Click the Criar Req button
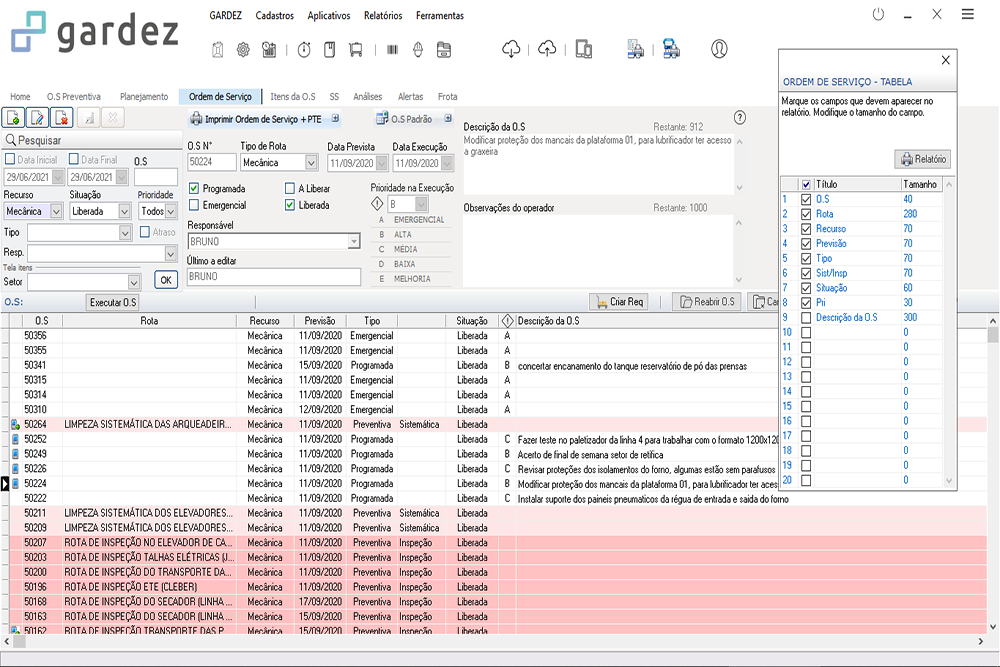Viewport: 1000px width, 667px height. point(619,302)
